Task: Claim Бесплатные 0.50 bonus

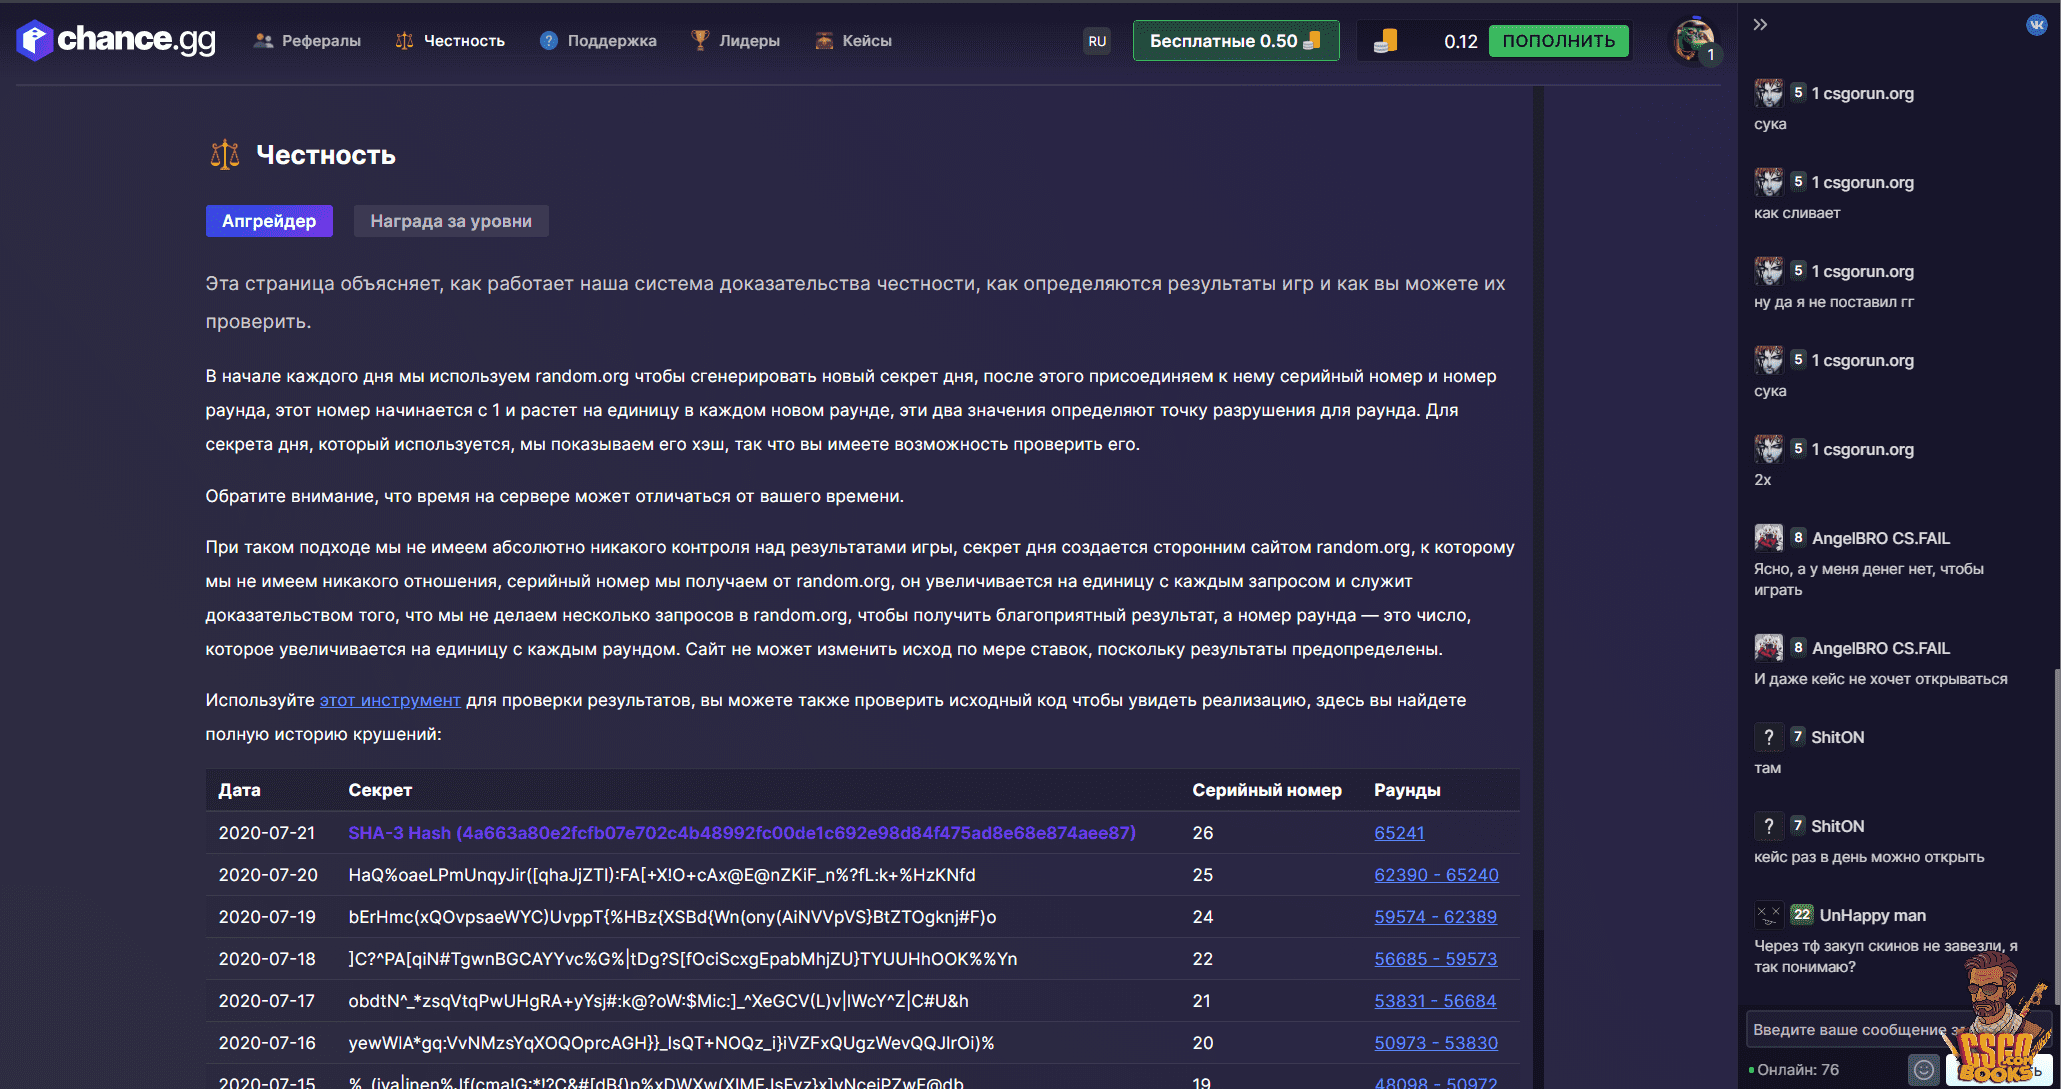Action: pos(1235,41)
